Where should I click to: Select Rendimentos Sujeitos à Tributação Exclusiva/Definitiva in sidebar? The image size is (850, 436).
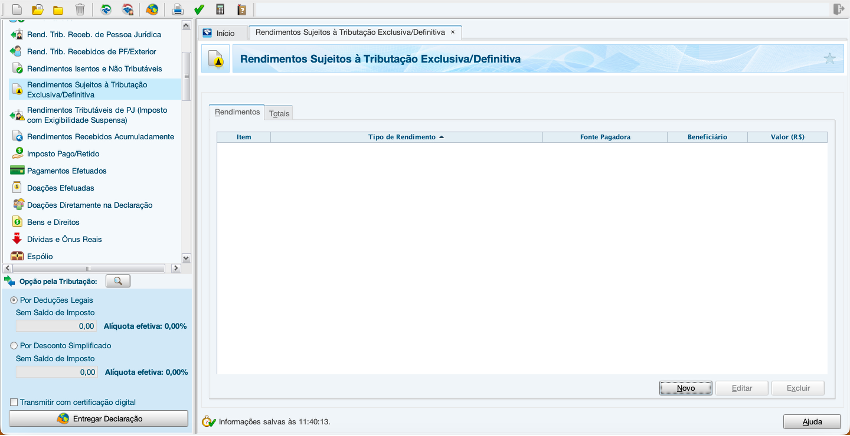click(95, 89)
